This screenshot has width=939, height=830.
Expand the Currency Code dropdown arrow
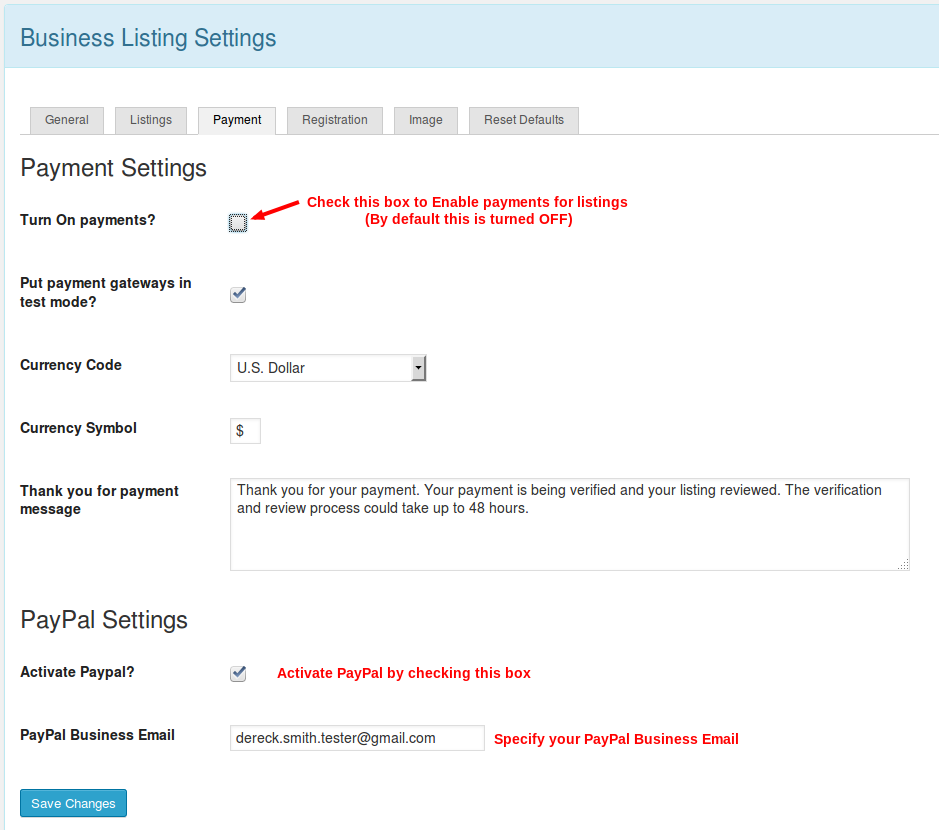pos(419,368)
